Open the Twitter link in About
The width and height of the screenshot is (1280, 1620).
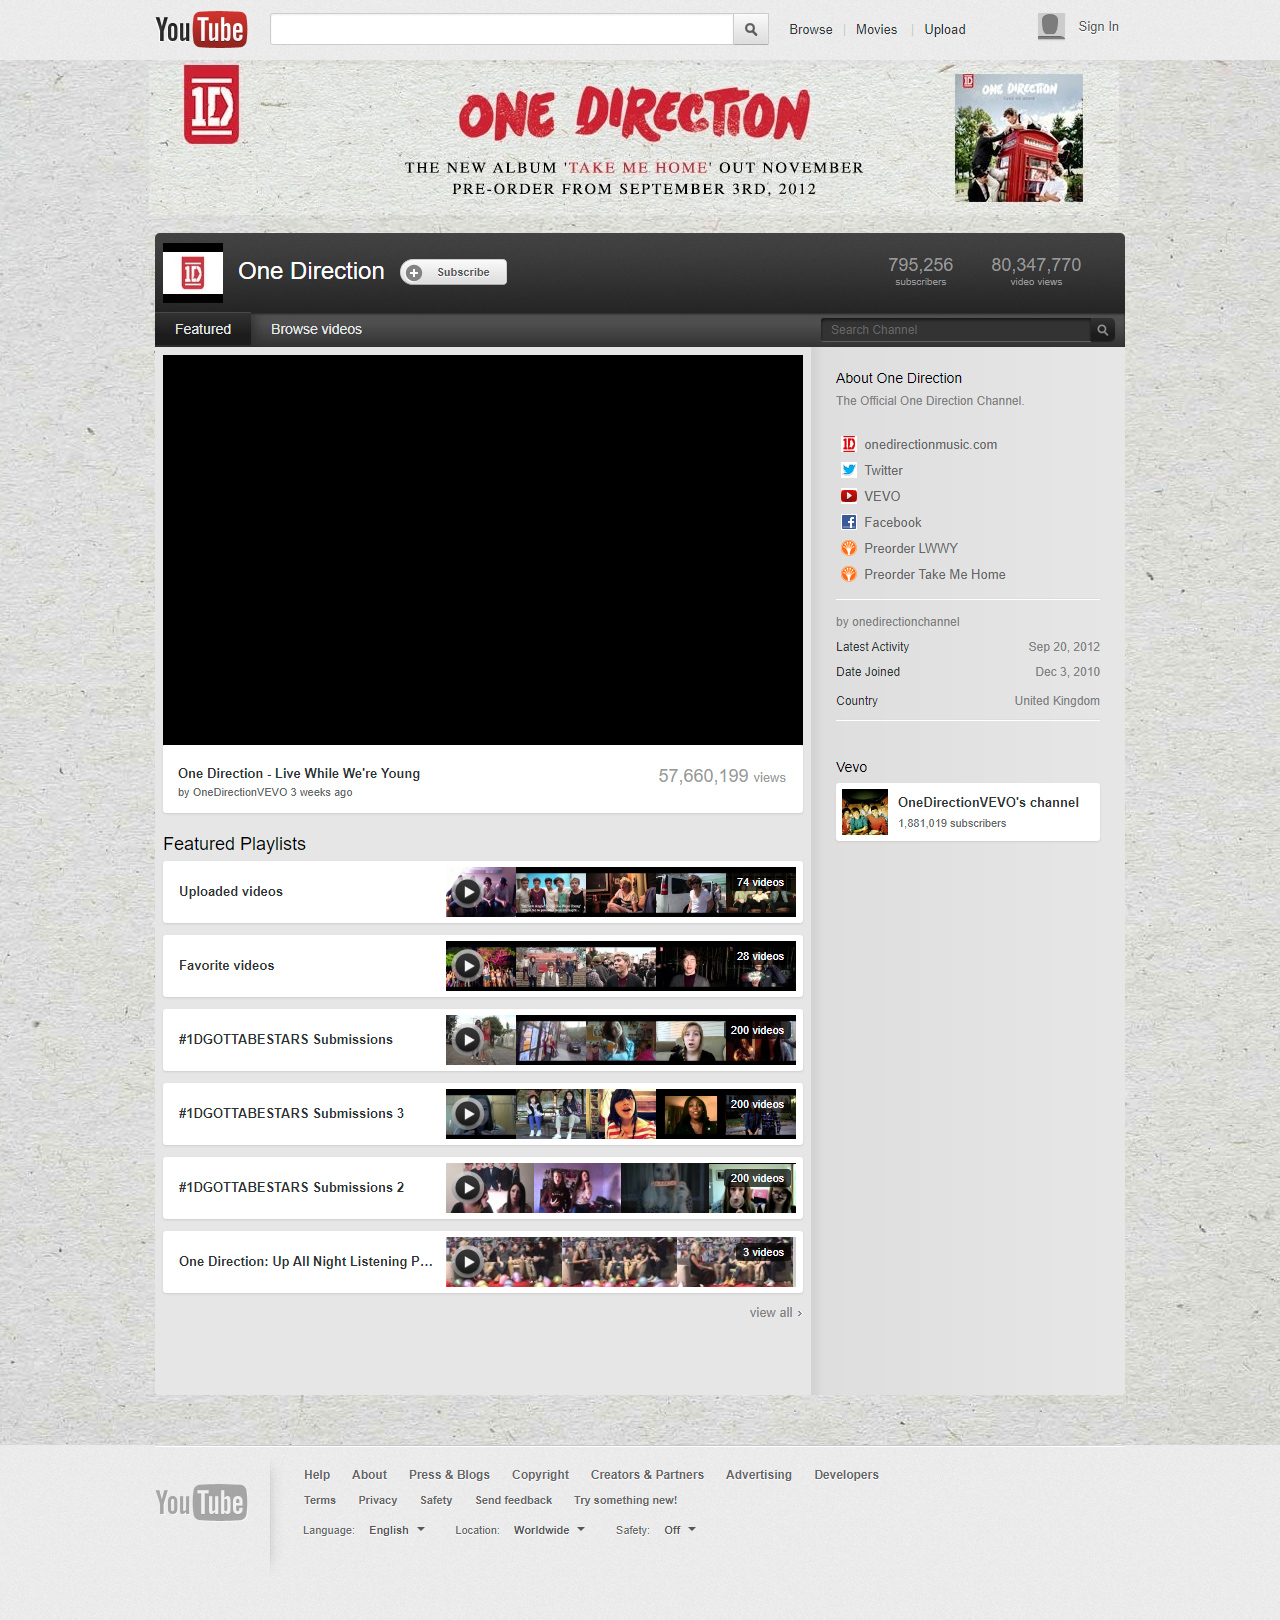click(x=884, y=470)
